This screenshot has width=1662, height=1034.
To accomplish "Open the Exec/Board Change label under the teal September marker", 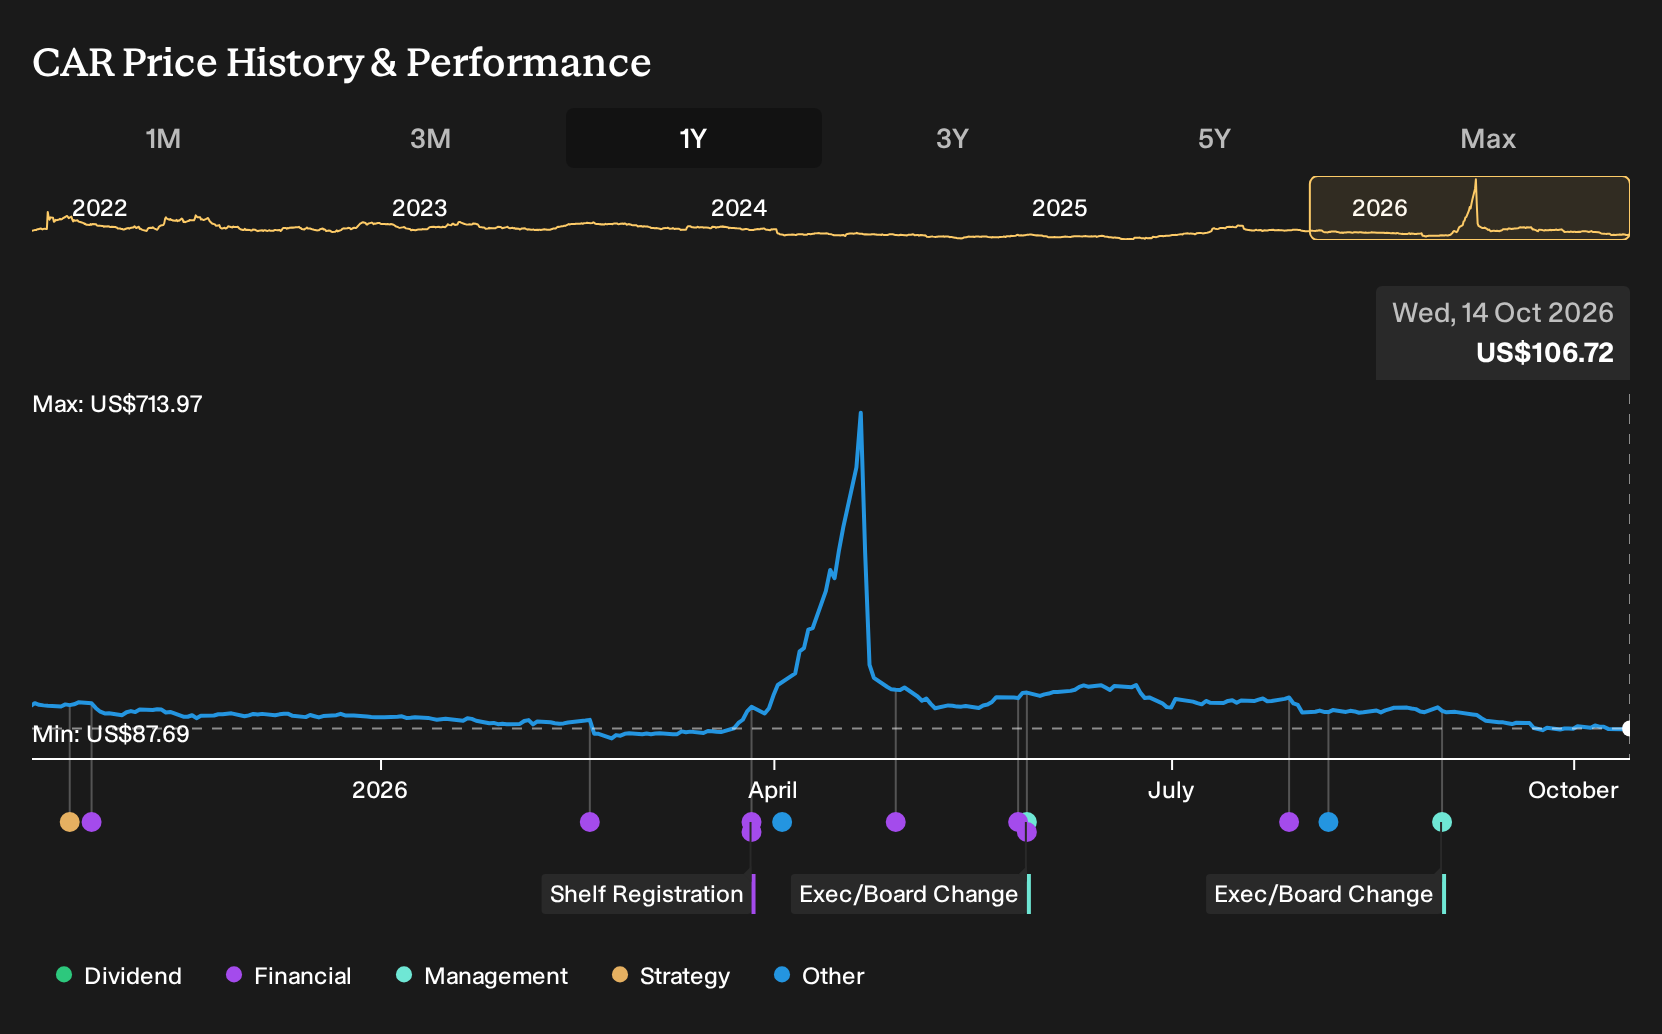I will (1325, 894).
